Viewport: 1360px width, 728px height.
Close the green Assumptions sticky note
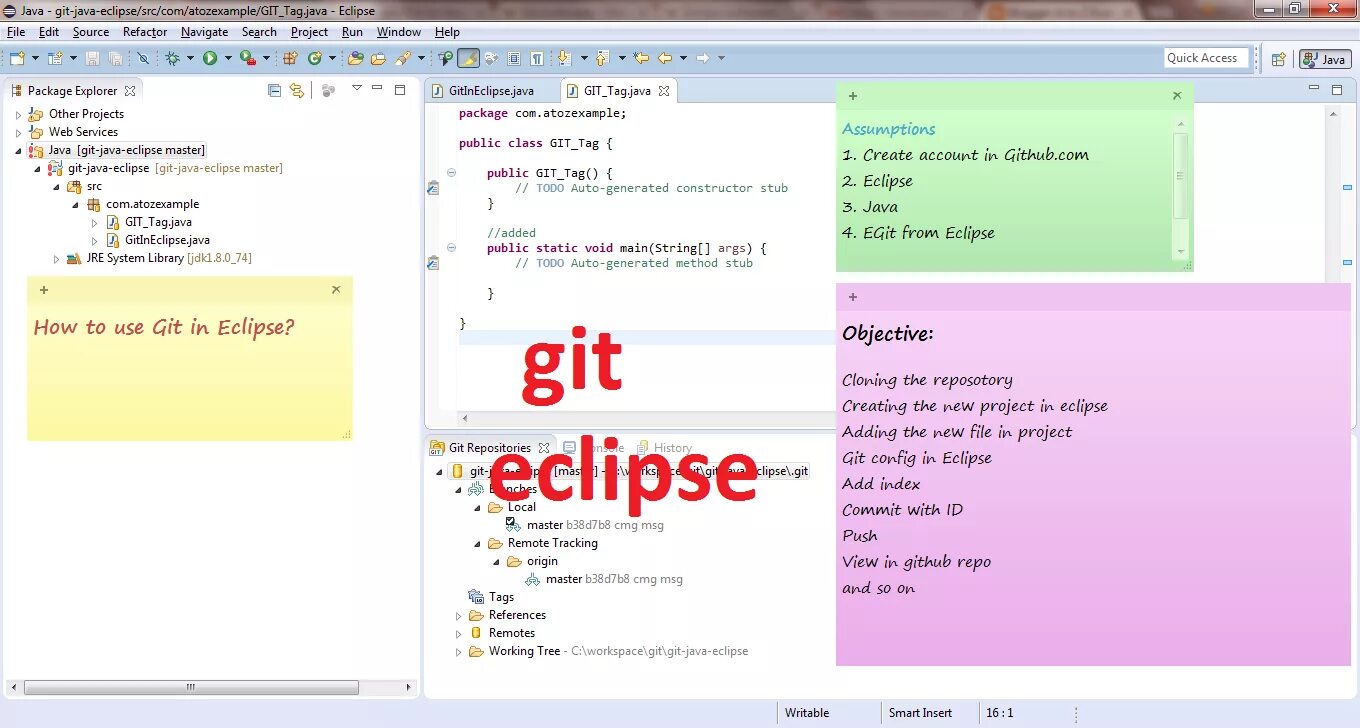click(x=1177, y=96)
